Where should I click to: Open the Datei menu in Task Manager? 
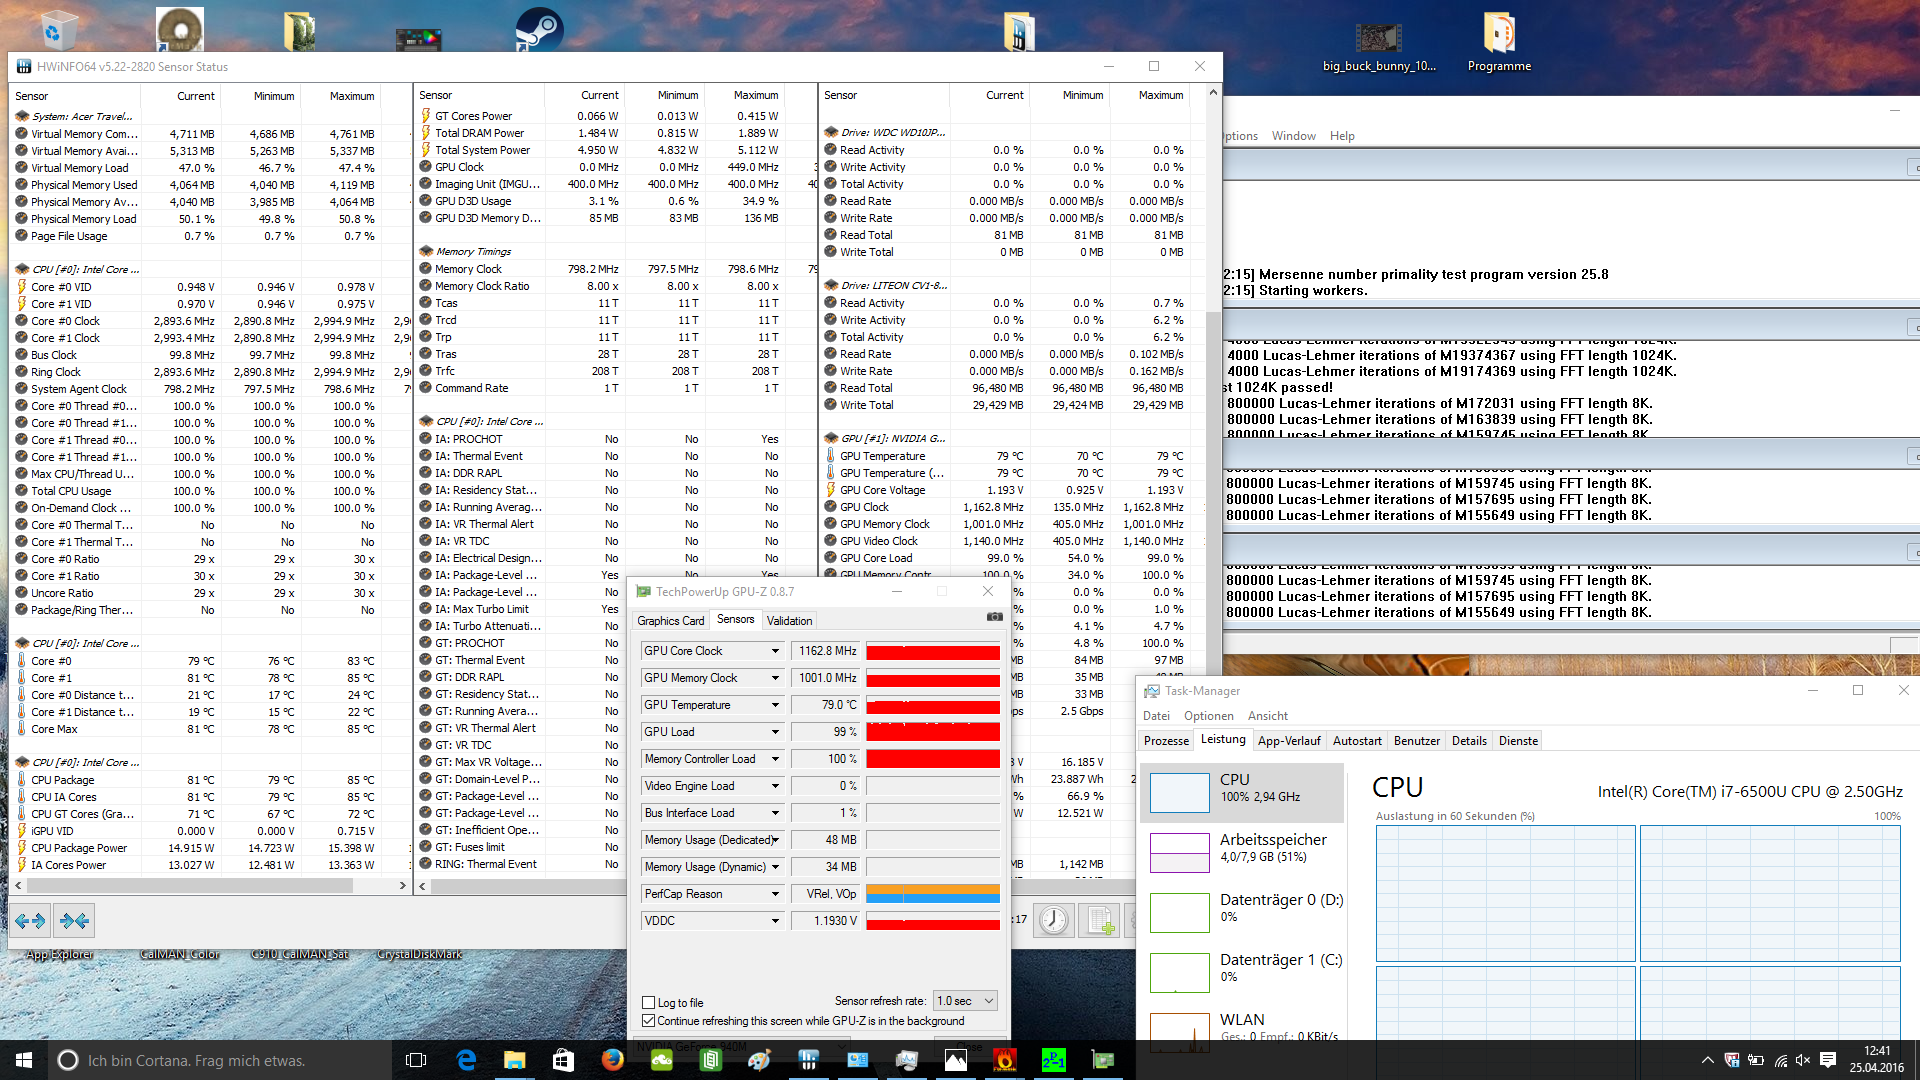[x=1156, y=716]
